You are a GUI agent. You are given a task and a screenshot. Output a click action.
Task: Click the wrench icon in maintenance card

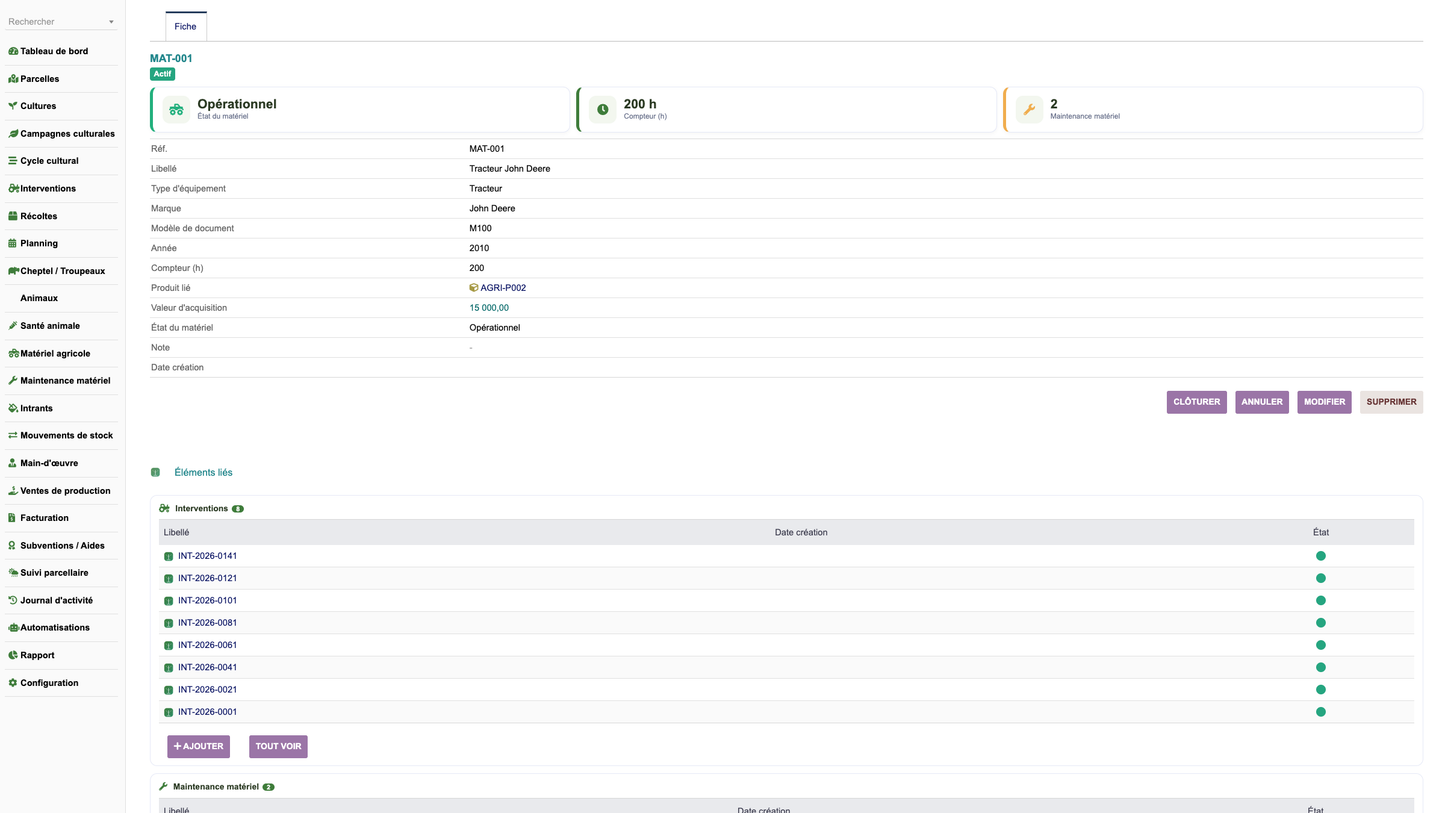[1029, 110]
